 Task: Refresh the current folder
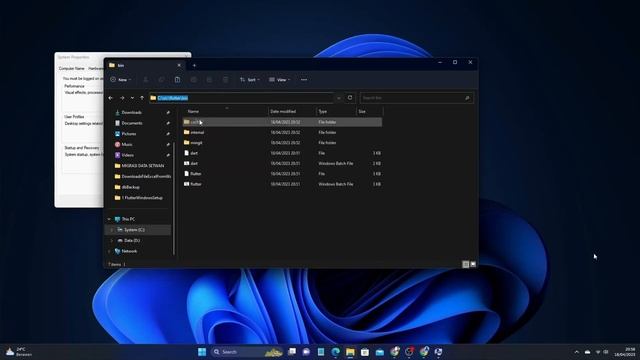click(350, 98)
